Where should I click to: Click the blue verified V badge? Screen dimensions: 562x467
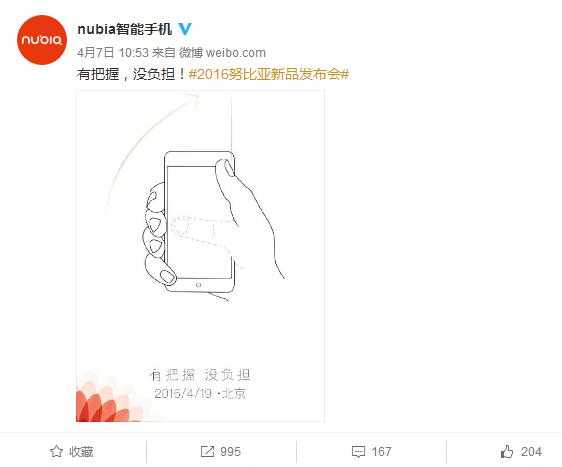pos(185,29)
